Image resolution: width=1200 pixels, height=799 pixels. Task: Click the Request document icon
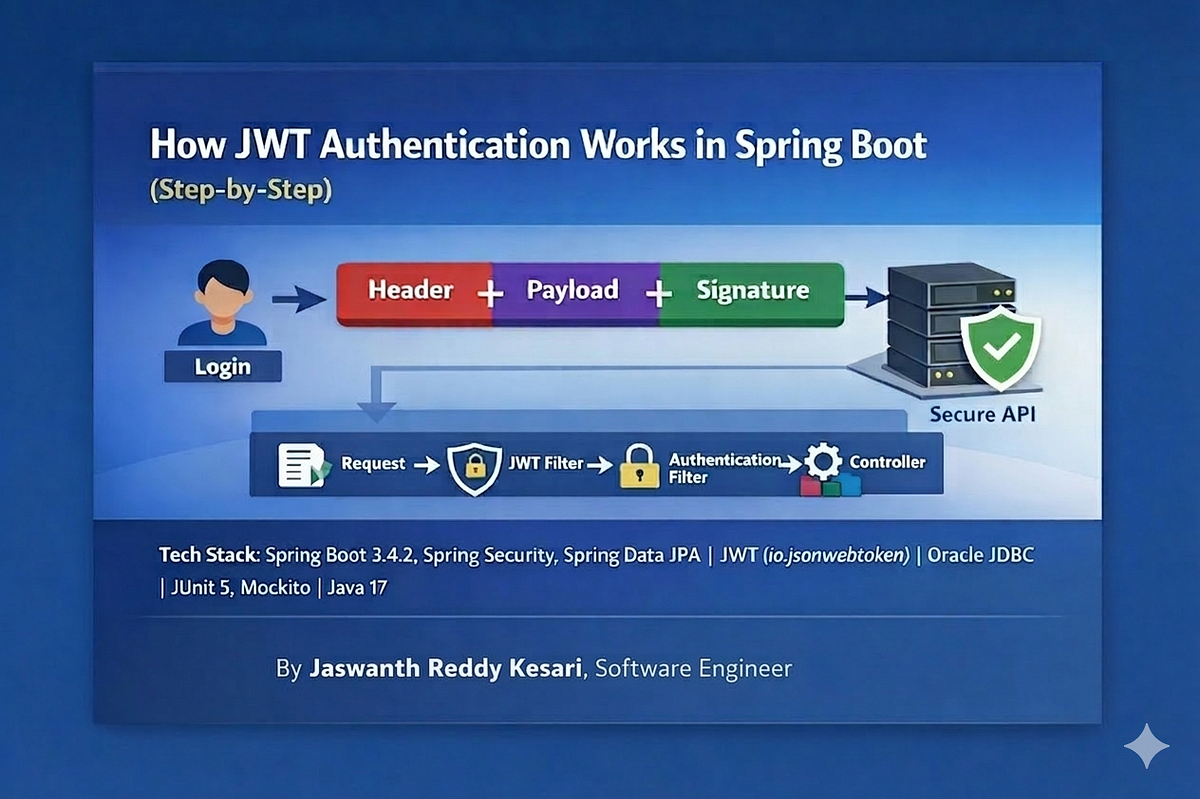[x=303, y=465]
